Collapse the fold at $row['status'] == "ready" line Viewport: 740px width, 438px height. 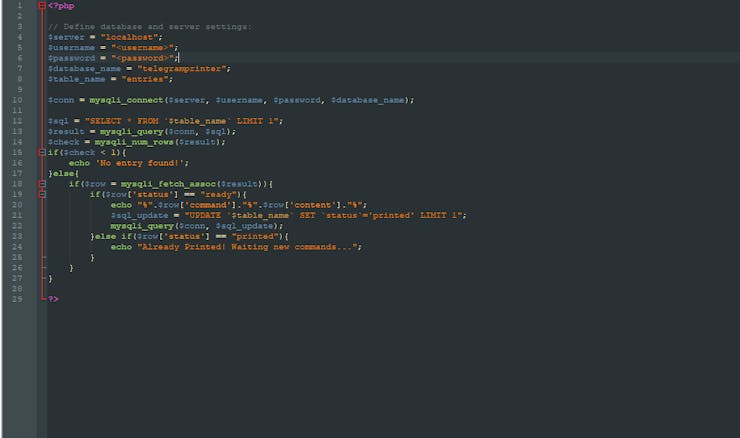(42, 194)
